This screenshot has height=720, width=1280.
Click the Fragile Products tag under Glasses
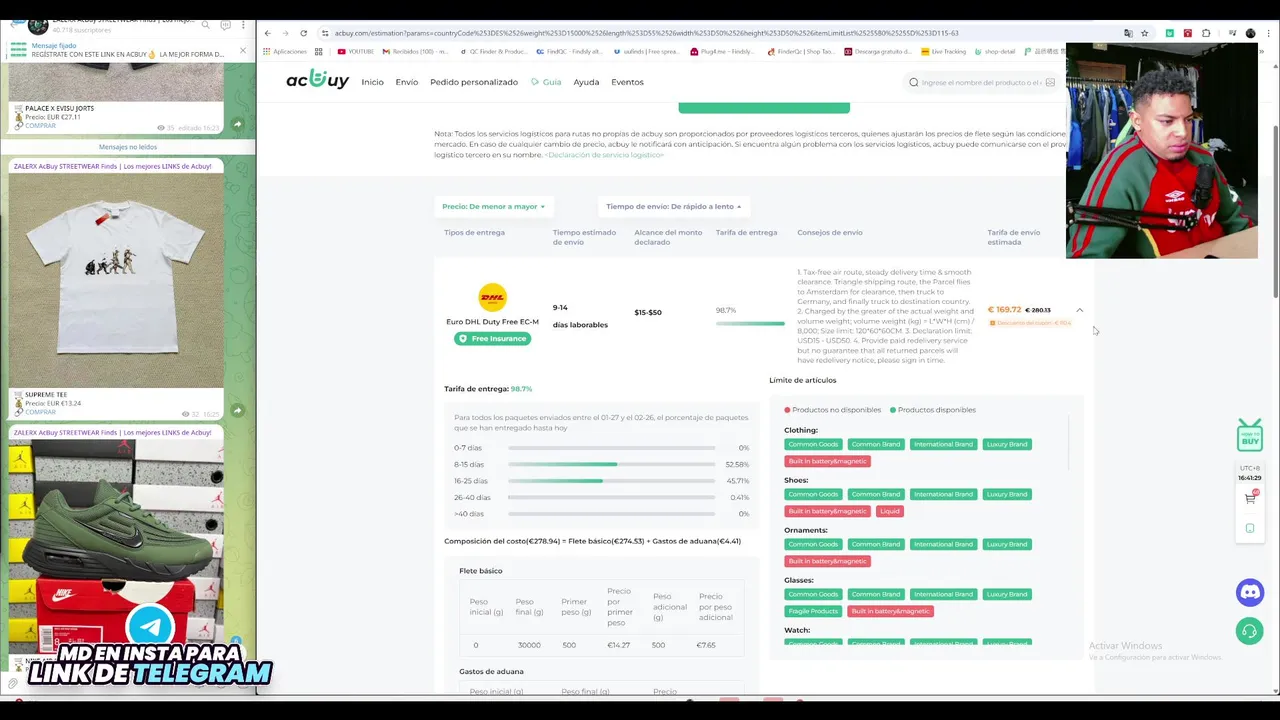point(813,611)
